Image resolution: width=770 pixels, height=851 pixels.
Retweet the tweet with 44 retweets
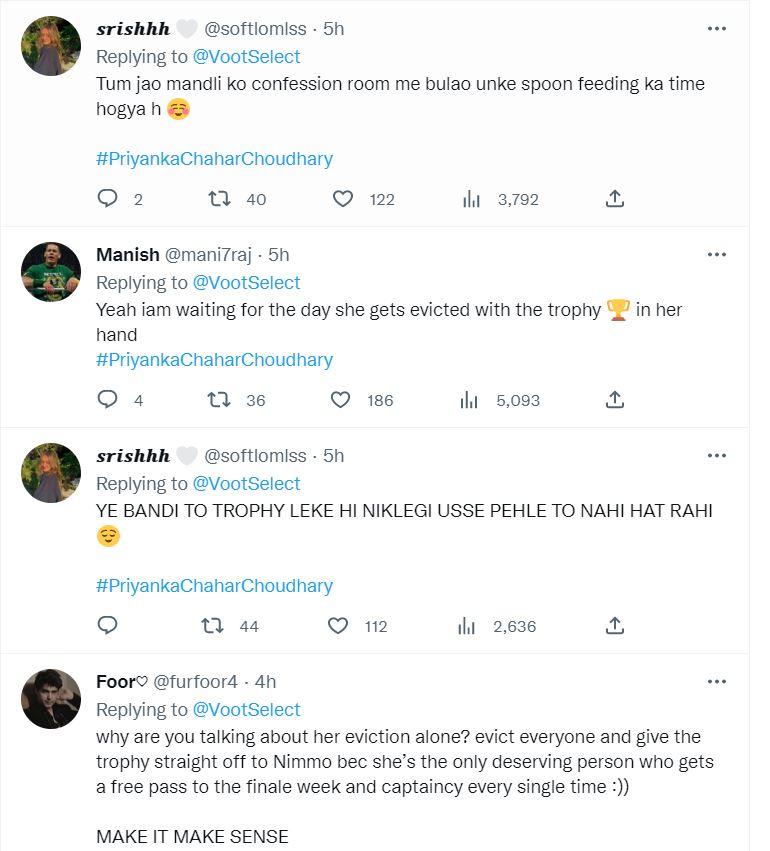click(213, 626)
